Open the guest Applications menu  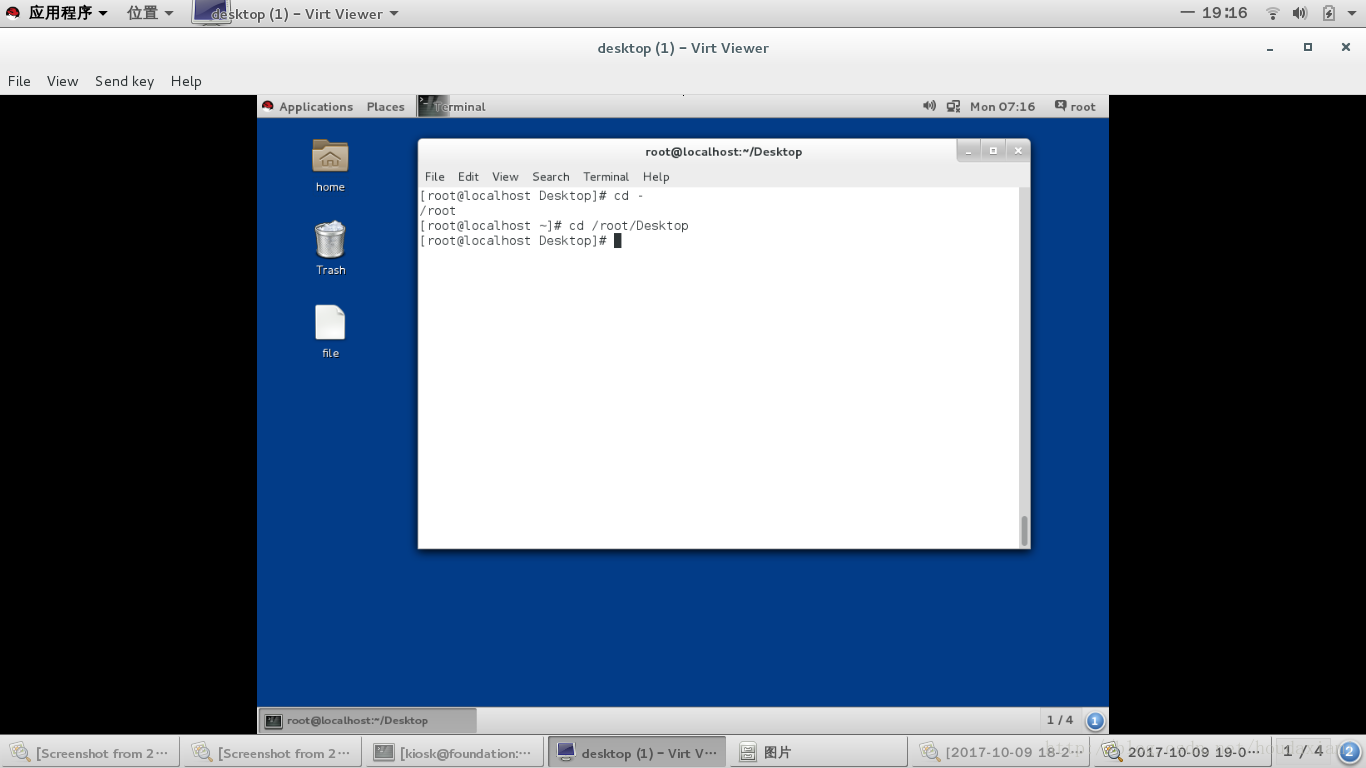pos(307,106)
